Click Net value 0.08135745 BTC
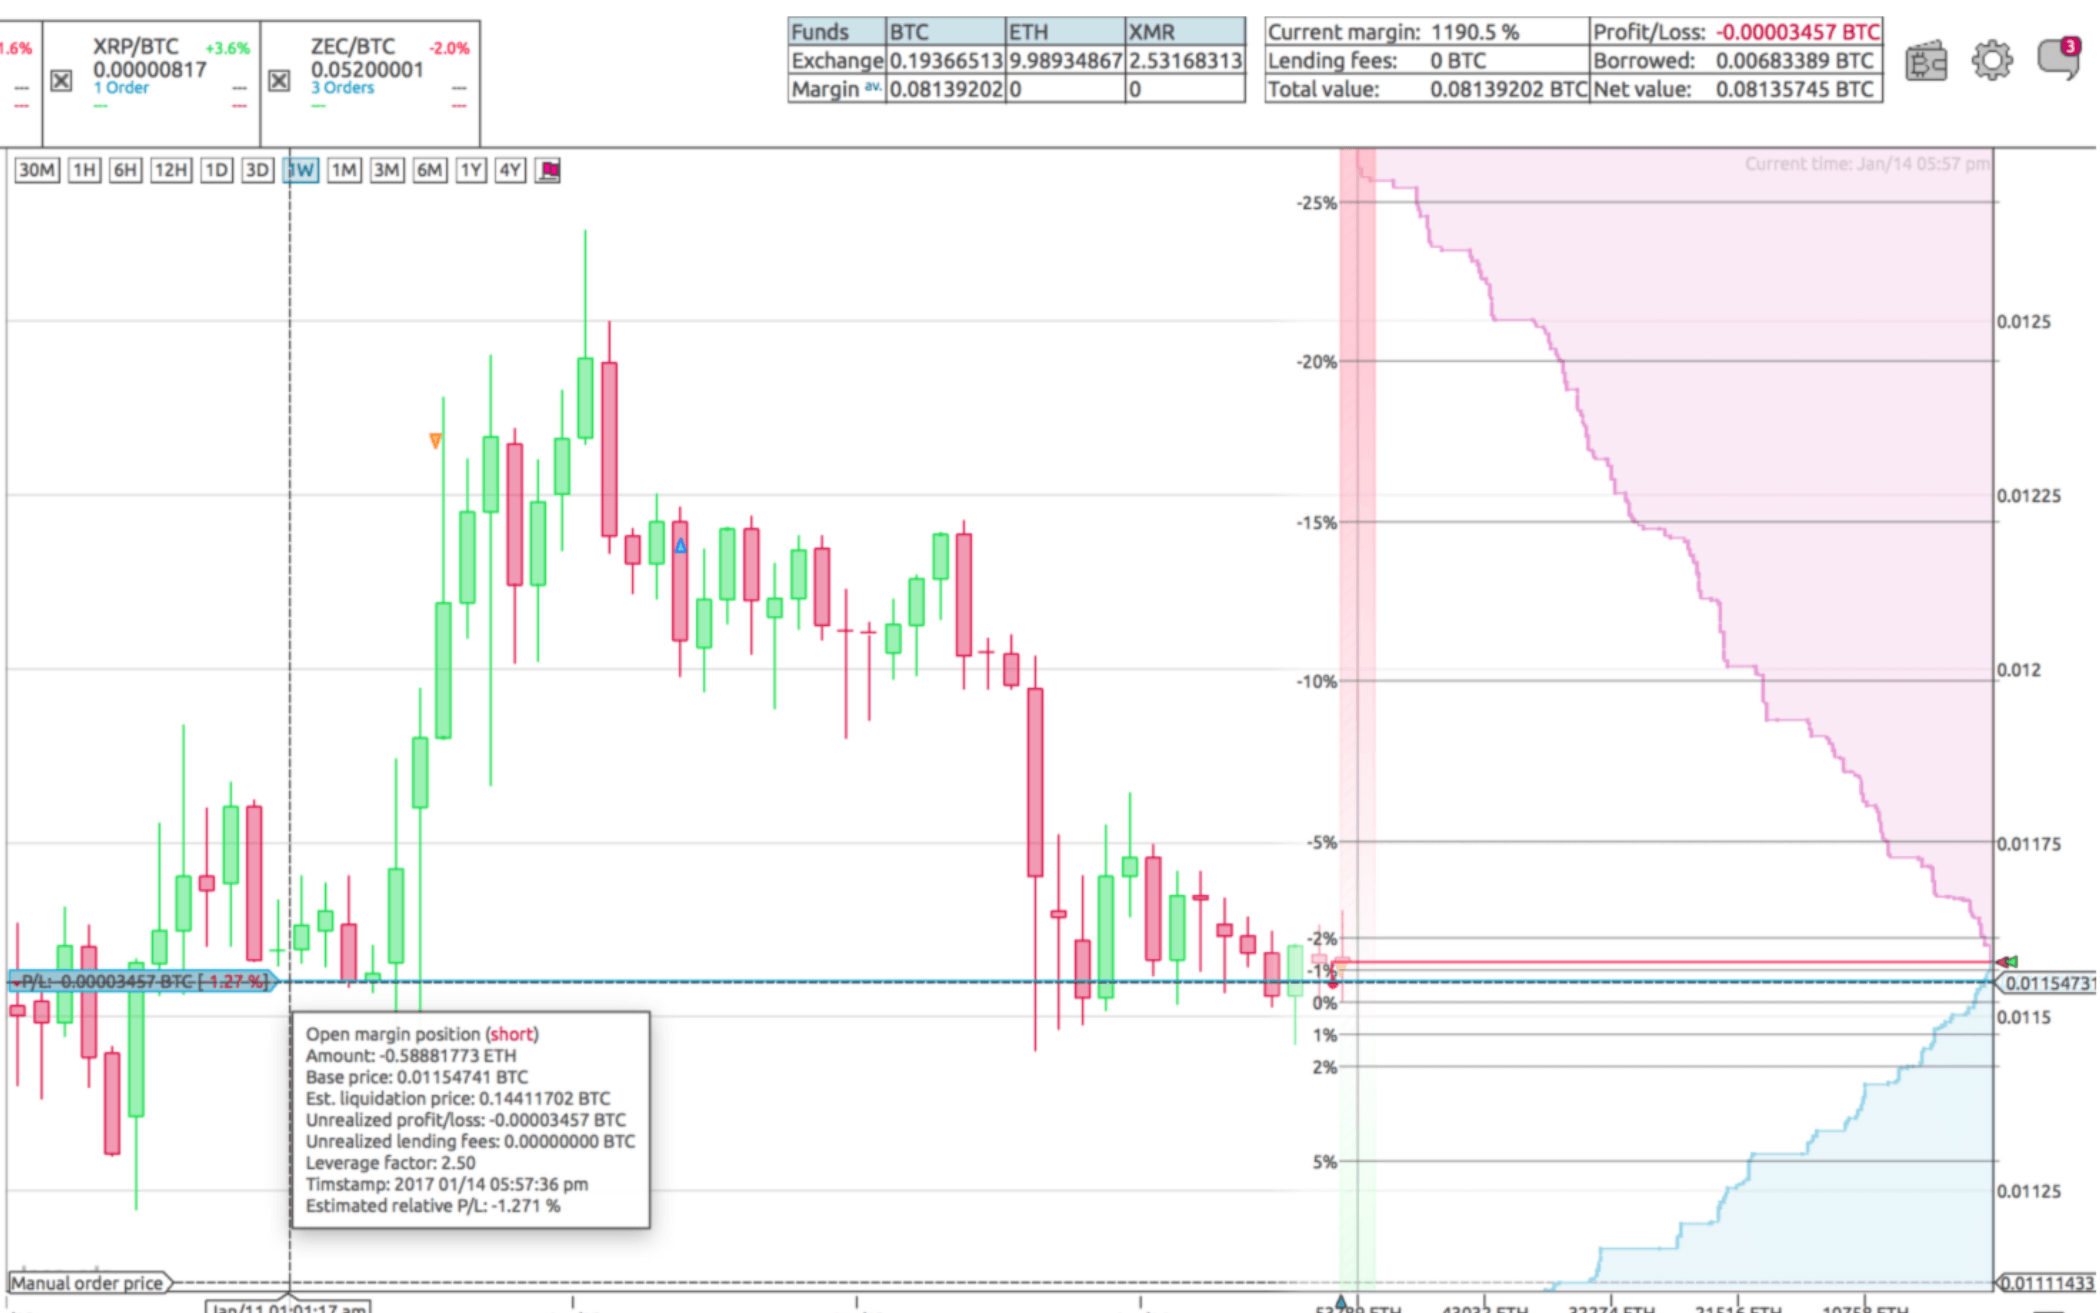2100x1313 pixels. (x=1794, y=90)
